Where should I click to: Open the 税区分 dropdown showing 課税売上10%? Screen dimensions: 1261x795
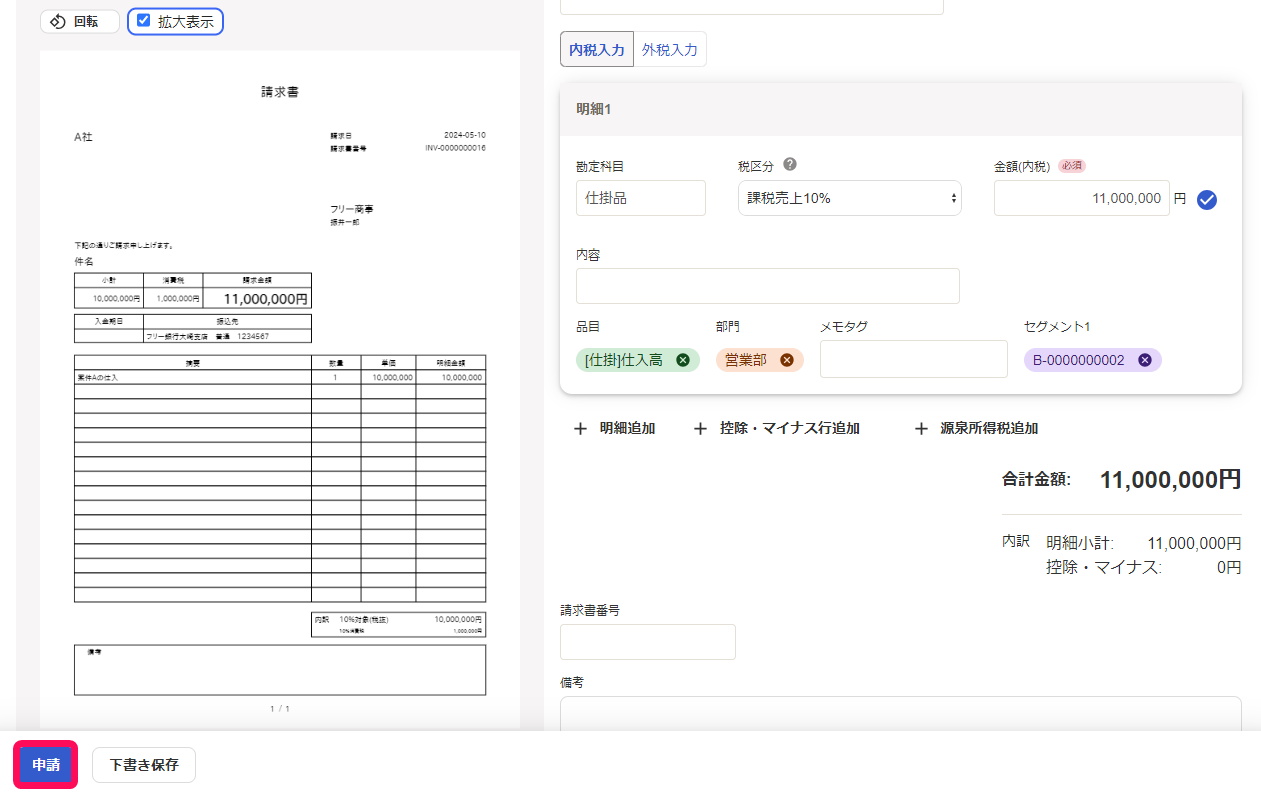tap(850, 198)
